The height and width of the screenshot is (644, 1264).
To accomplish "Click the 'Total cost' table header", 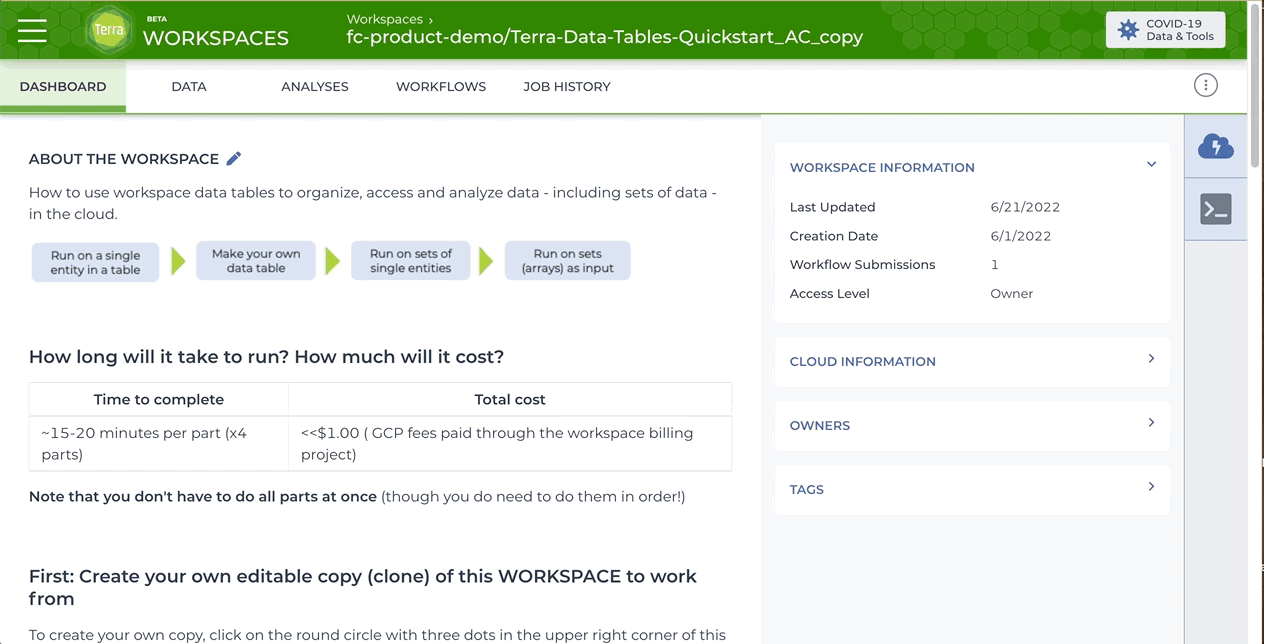I will click(x=510, y=399).
